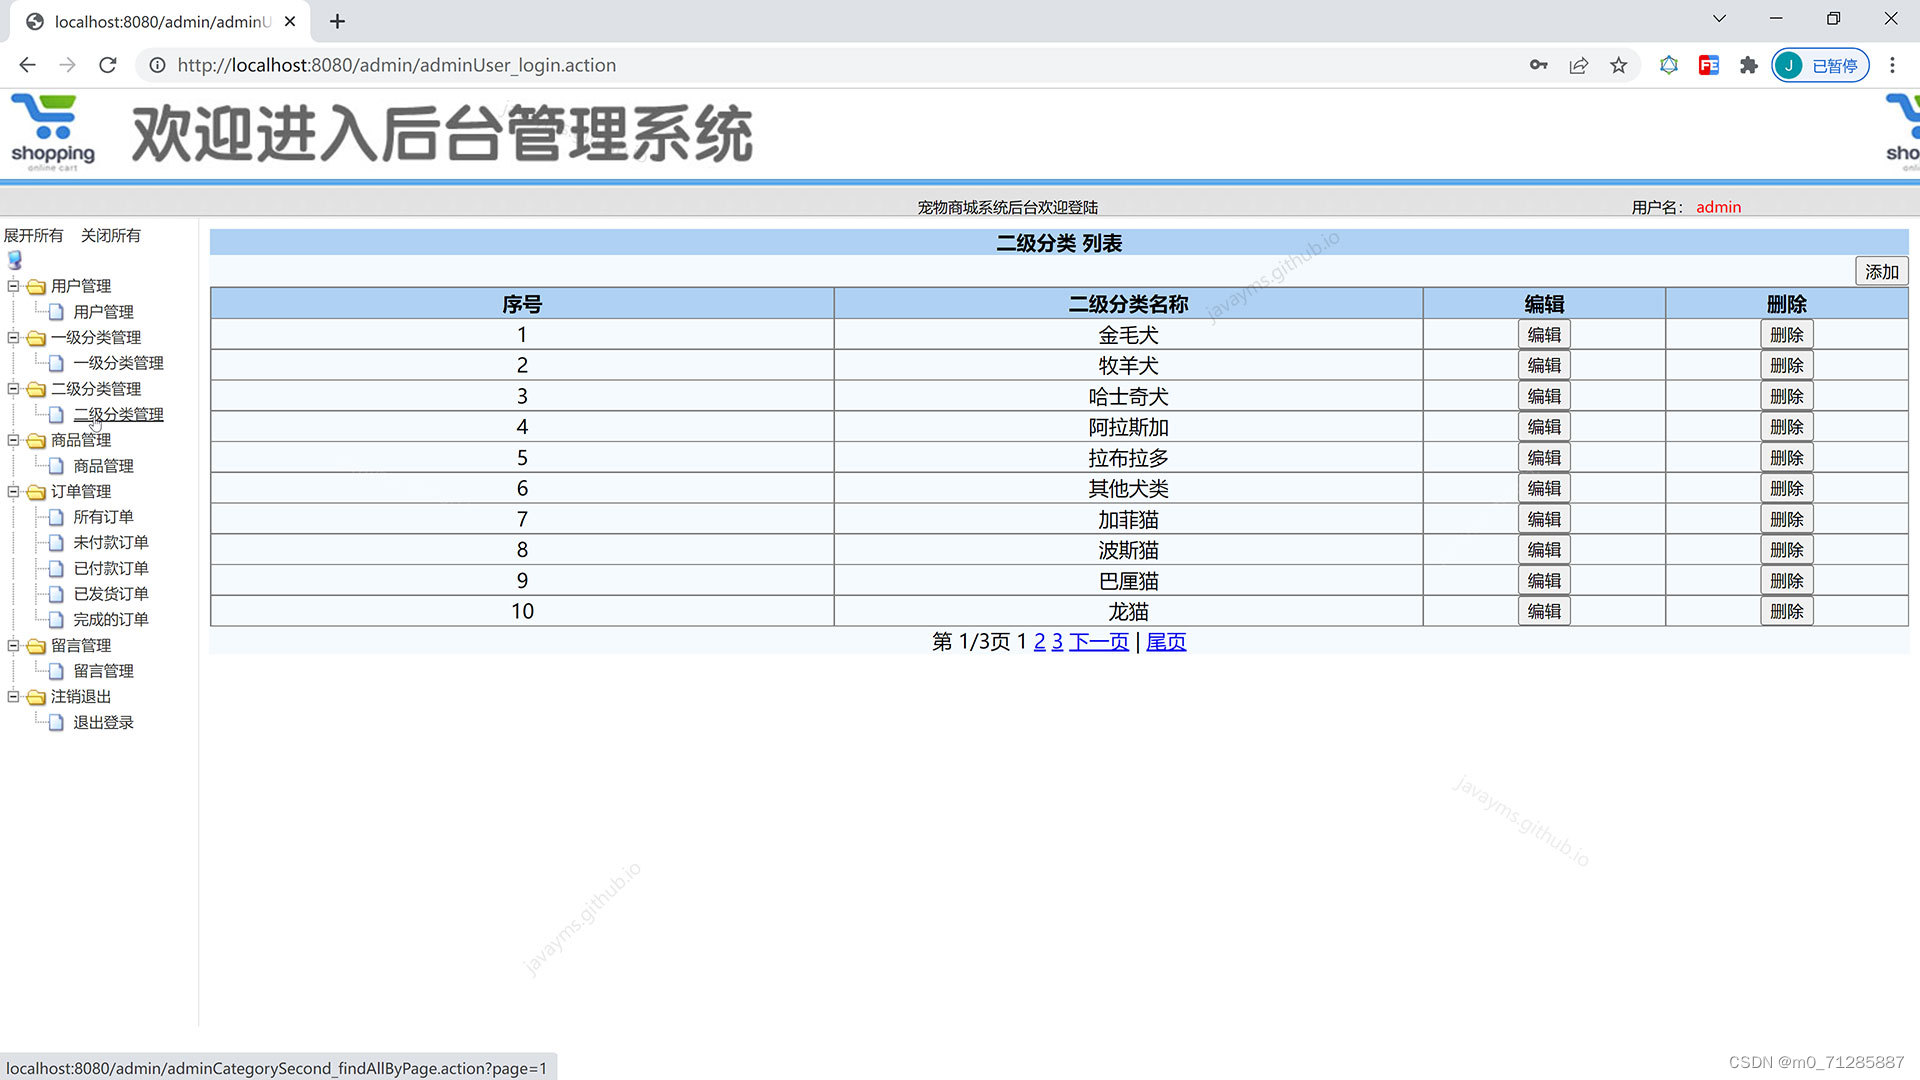Open 未付款订单 in the tree

click(111, 542)
